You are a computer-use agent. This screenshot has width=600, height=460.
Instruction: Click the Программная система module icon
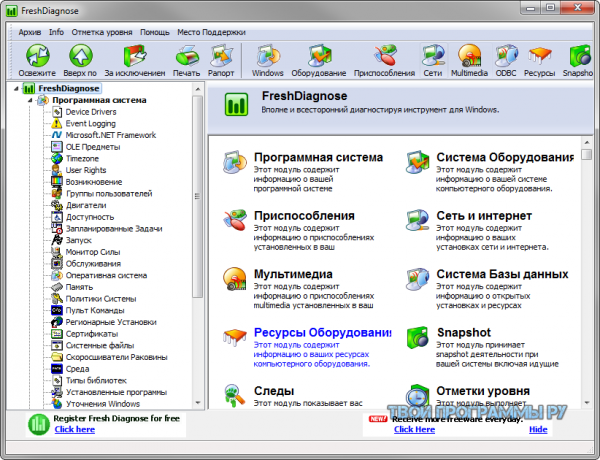[235, 162]
